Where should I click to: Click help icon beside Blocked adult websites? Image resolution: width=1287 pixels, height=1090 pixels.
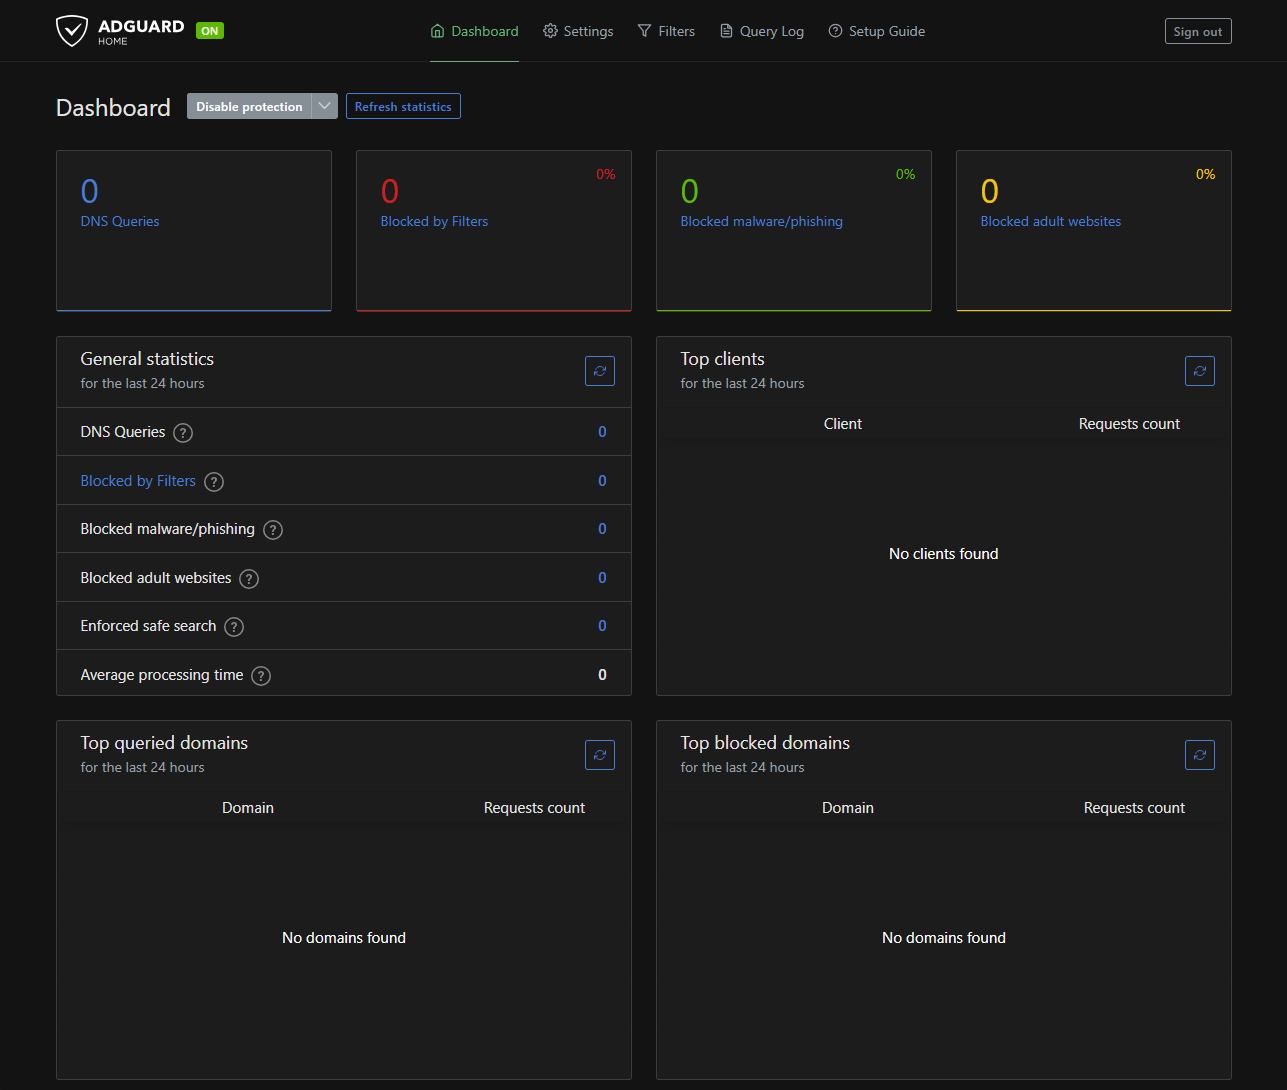point(249,579)
